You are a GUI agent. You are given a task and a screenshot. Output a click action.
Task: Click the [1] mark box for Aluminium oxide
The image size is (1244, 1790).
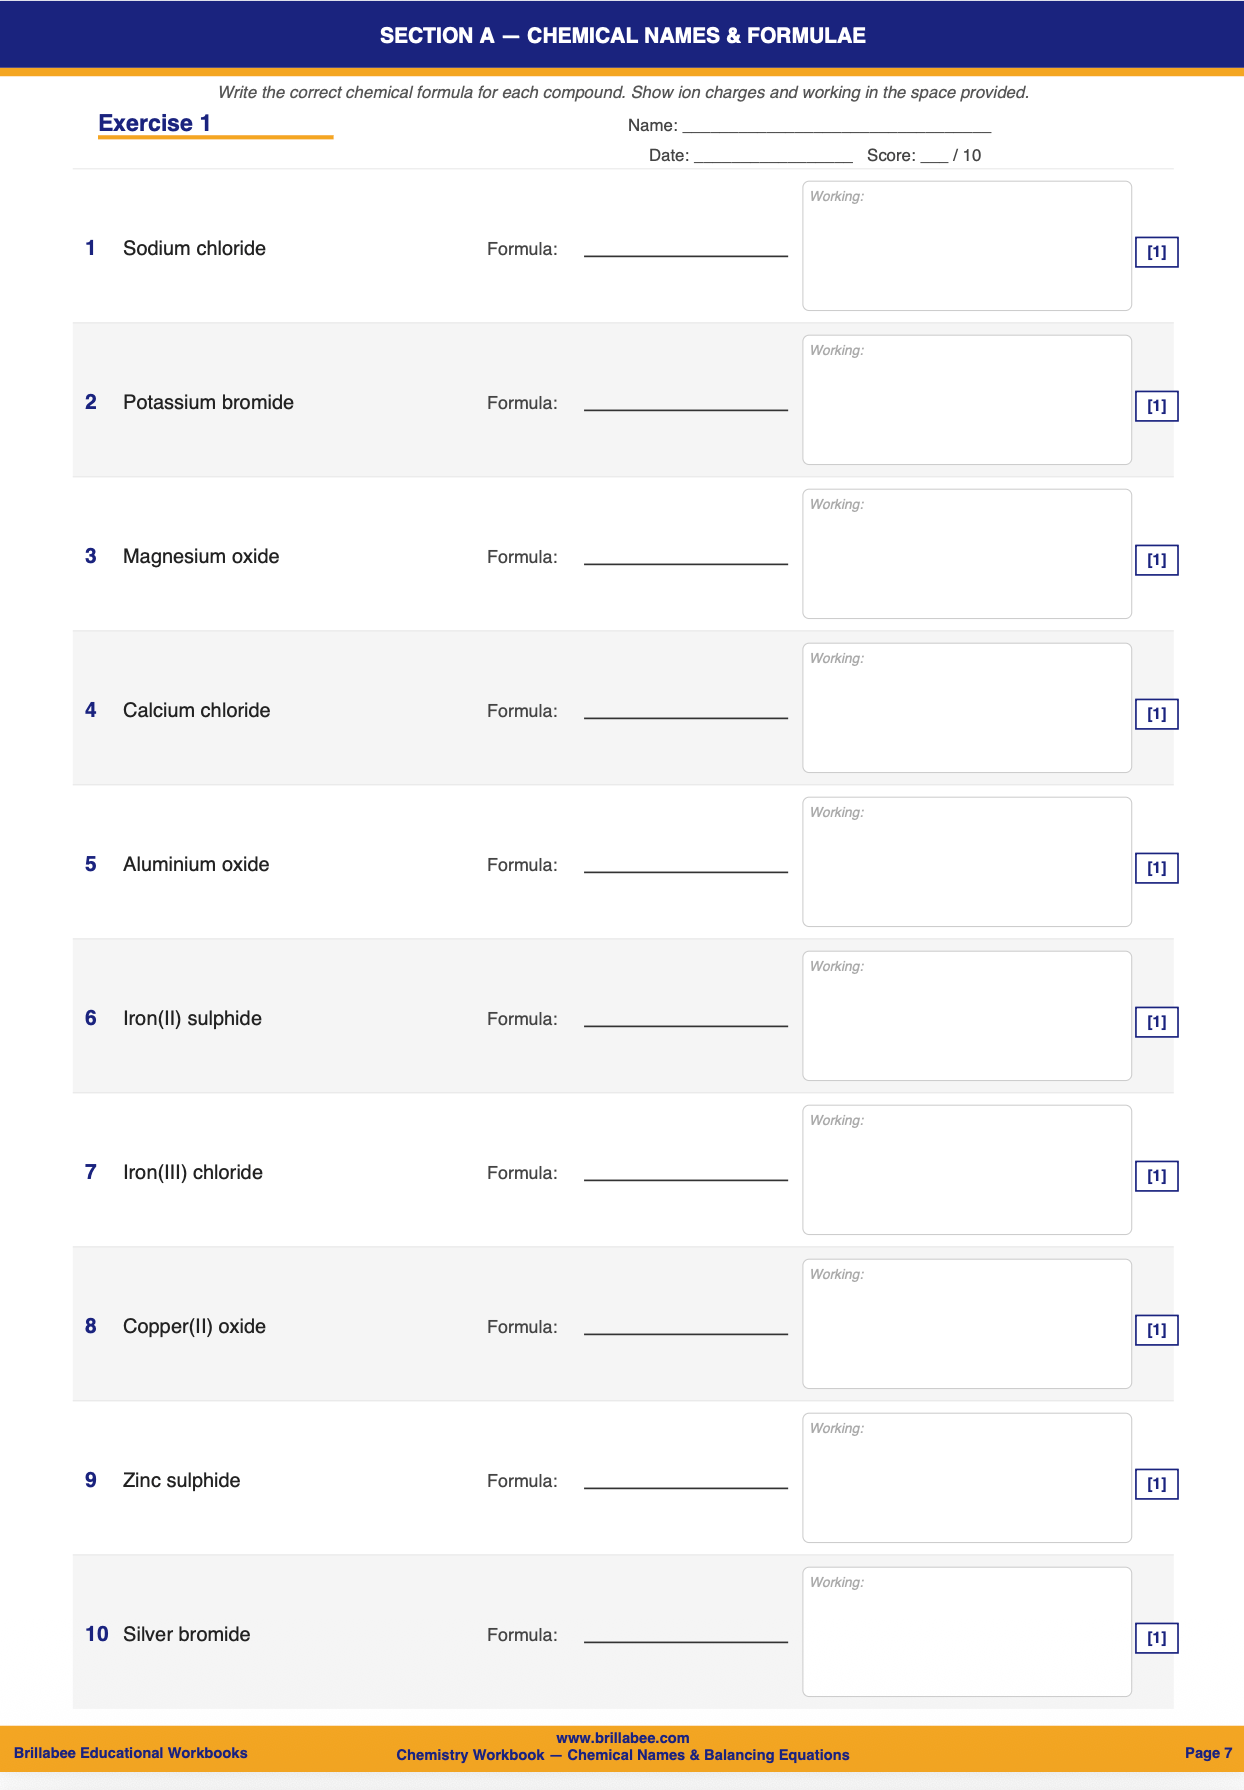coord(1156,868)
